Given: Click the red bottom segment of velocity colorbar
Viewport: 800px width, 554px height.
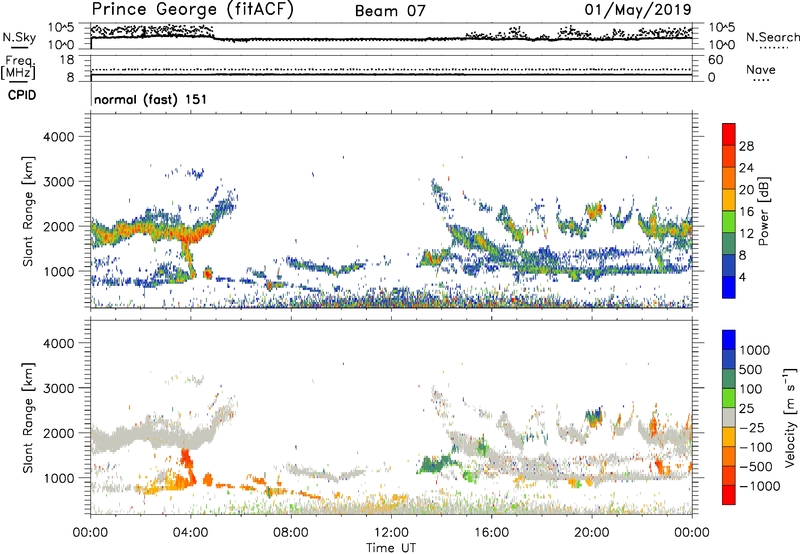Looking at the screenshot, I should (729, 495).
